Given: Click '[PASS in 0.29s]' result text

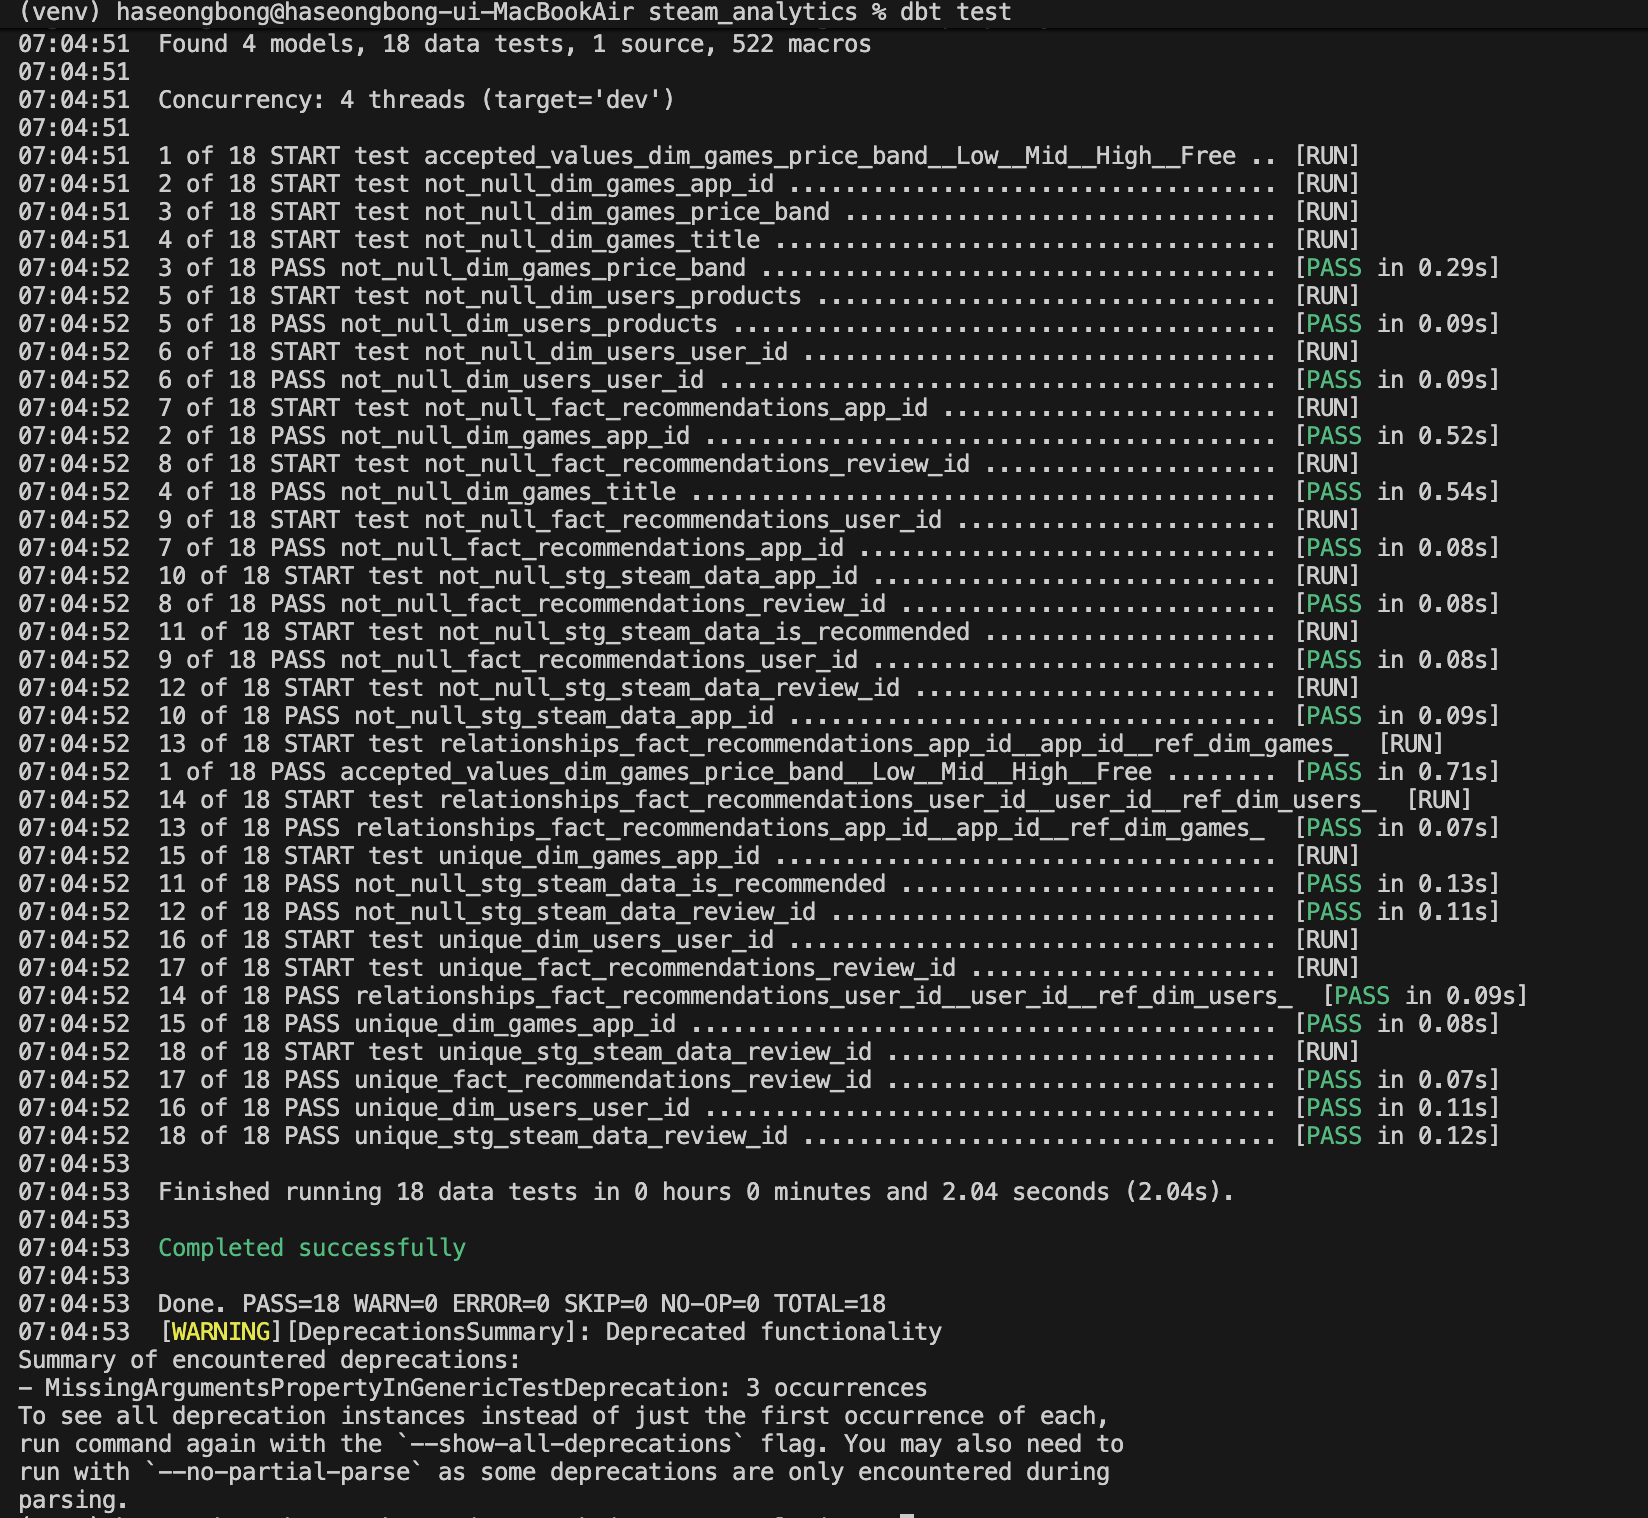Looking at the screenshot, I should (1398, 268).
